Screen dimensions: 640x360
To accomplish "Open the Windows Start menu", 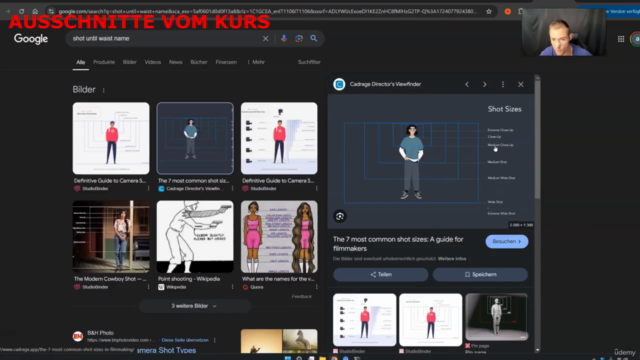I will pyautogui.click(x=288, y=358).
